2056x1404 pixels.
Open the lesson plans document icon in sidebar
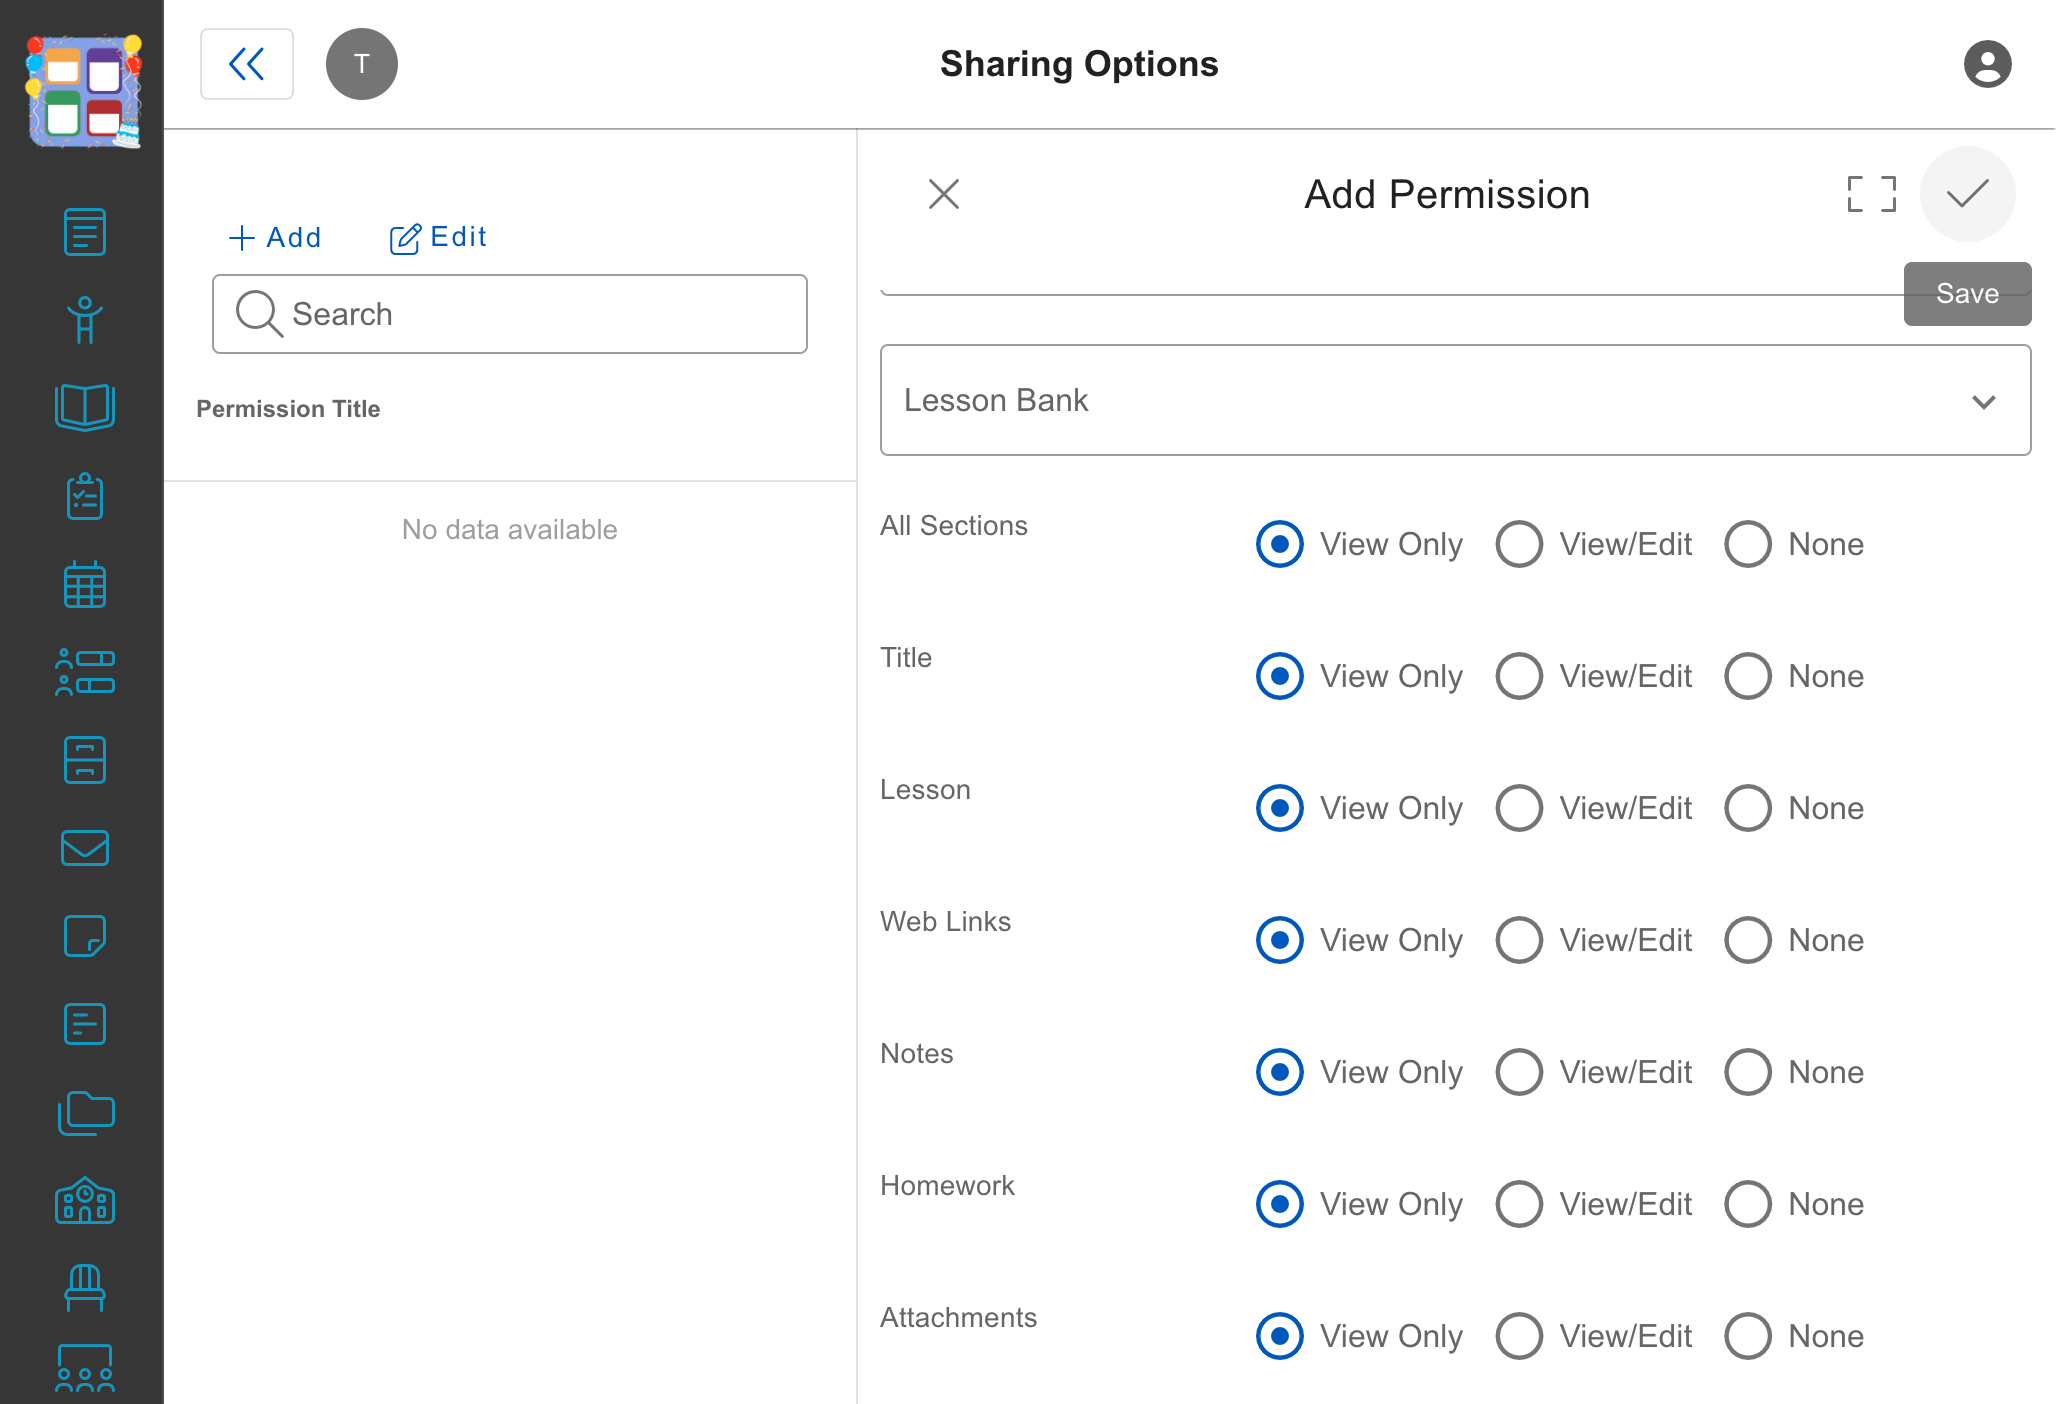click(x=85, y=232)
